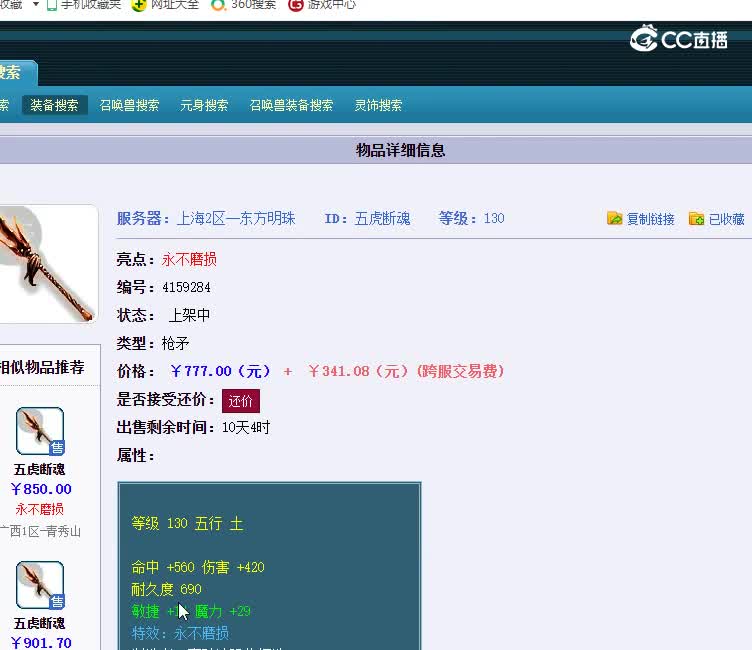Click the red 永不磨损 under ￥850.00
Image resolution: width=752 pixels, height=650 pixels.
(39, 509)
